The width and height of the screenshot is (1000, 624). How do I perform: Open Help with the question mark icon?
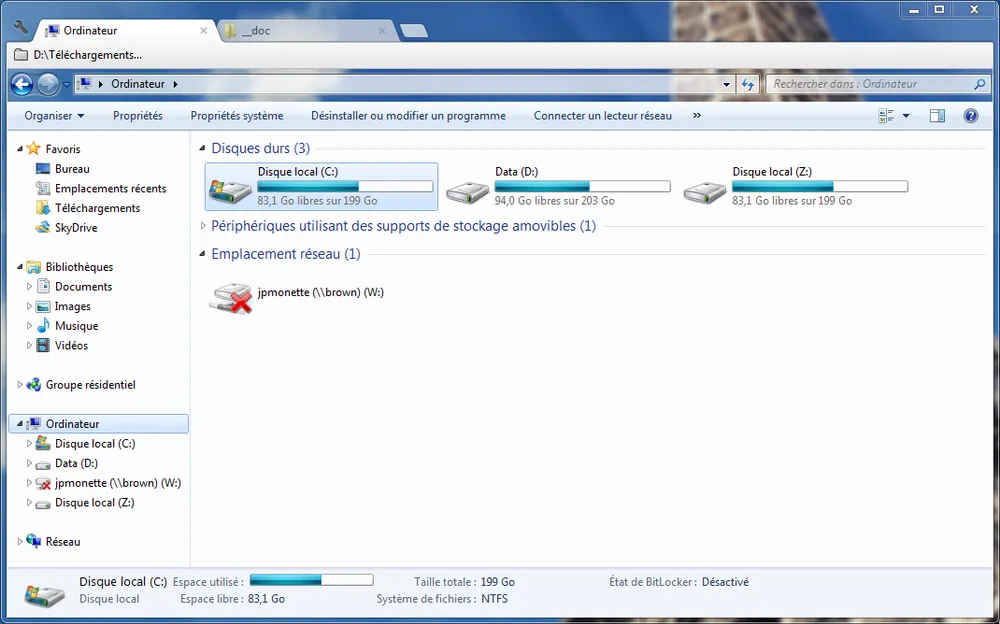[971, 115]
